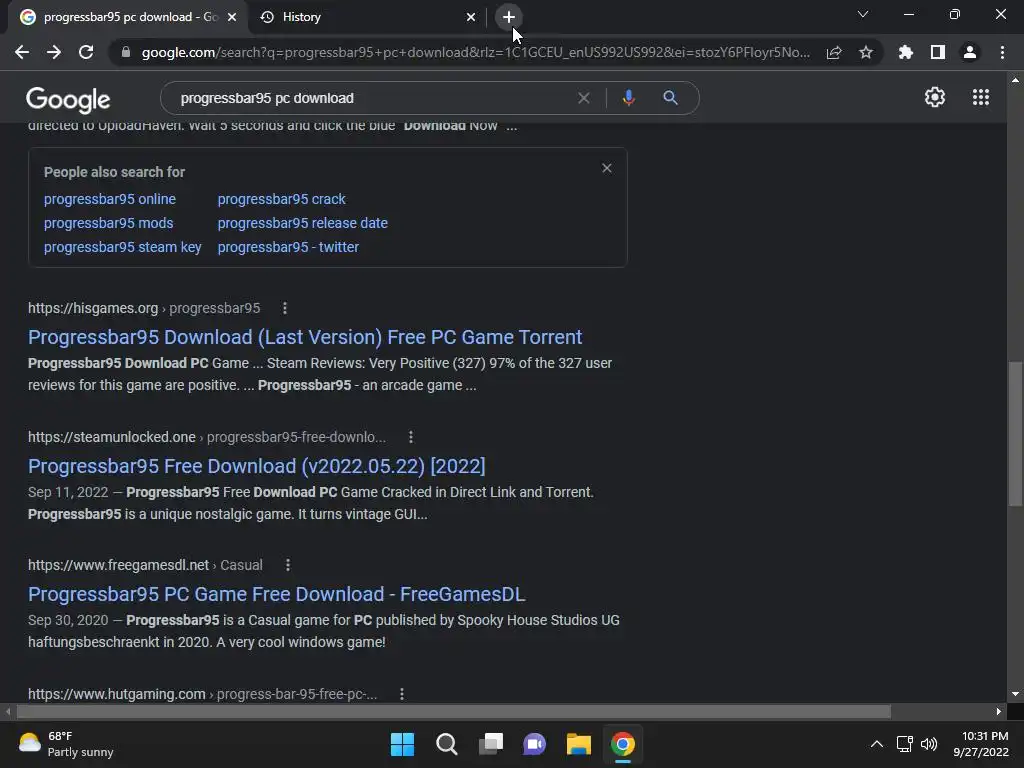This screenshot has width=1024, height=768.
Task: Click Chrome icon in taskbar
Action: [x=623, y=744]
